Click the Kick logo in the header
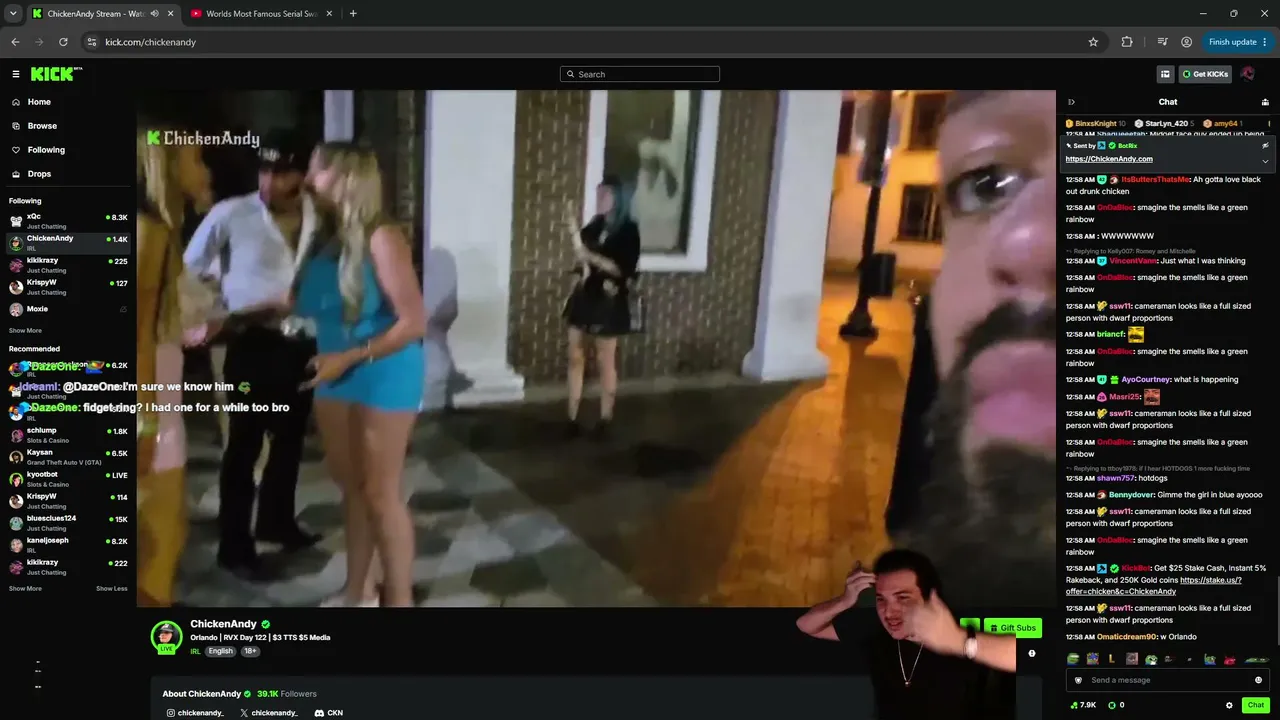This screenshot has width=1280, height=720. (56, 74)
